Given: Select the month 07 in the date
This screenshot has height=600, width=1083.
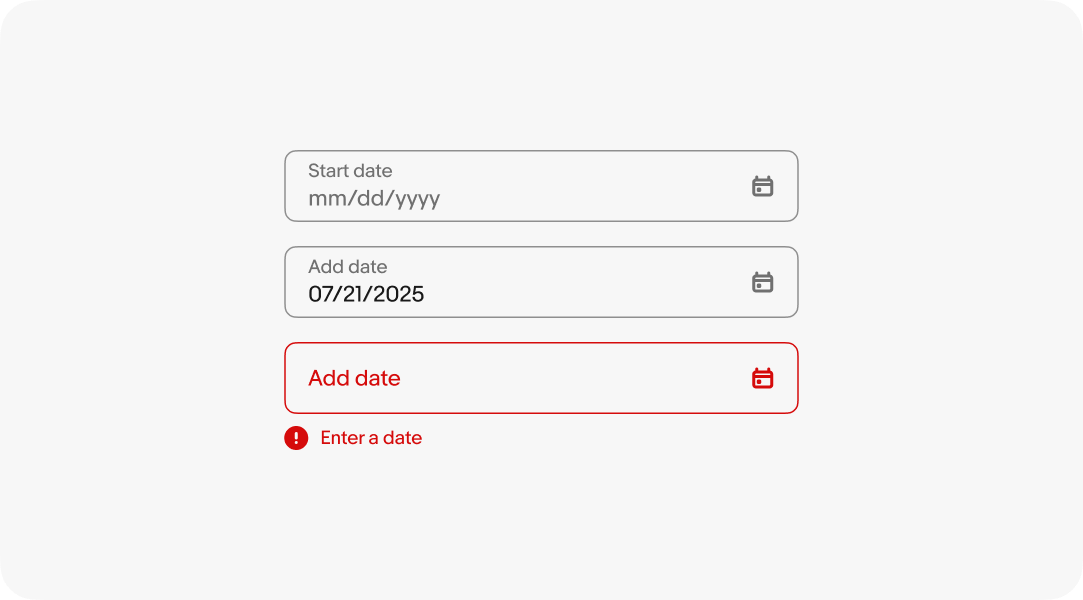Looking at the screenshot, I should click(x=321, y=294).
